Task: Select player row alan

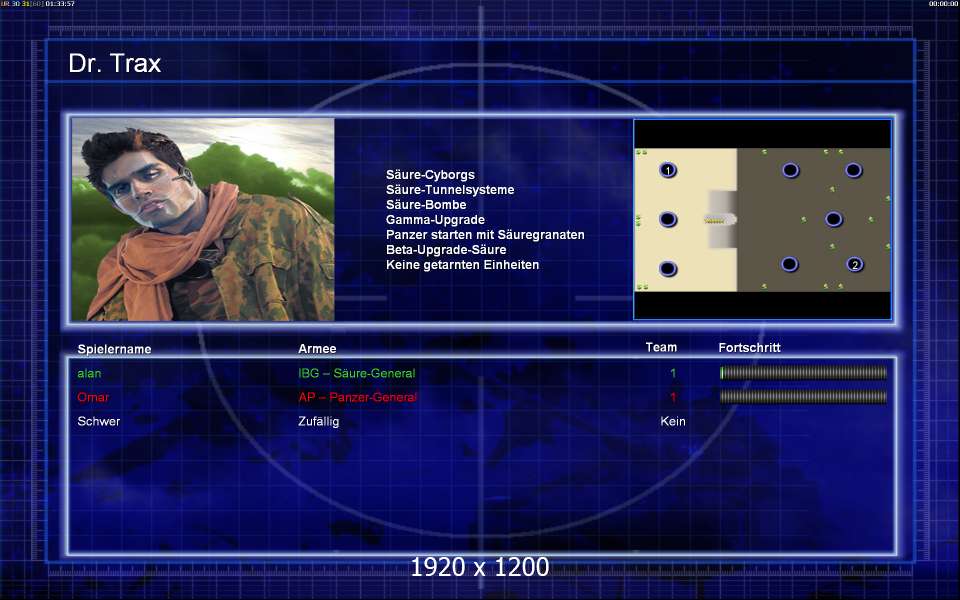Action: [481, 373]
